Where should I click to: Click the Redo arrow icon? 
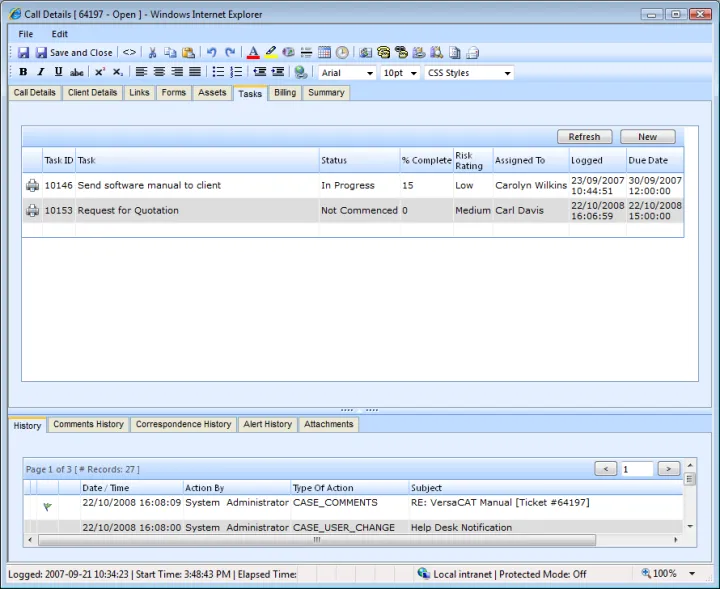[230, 53]
